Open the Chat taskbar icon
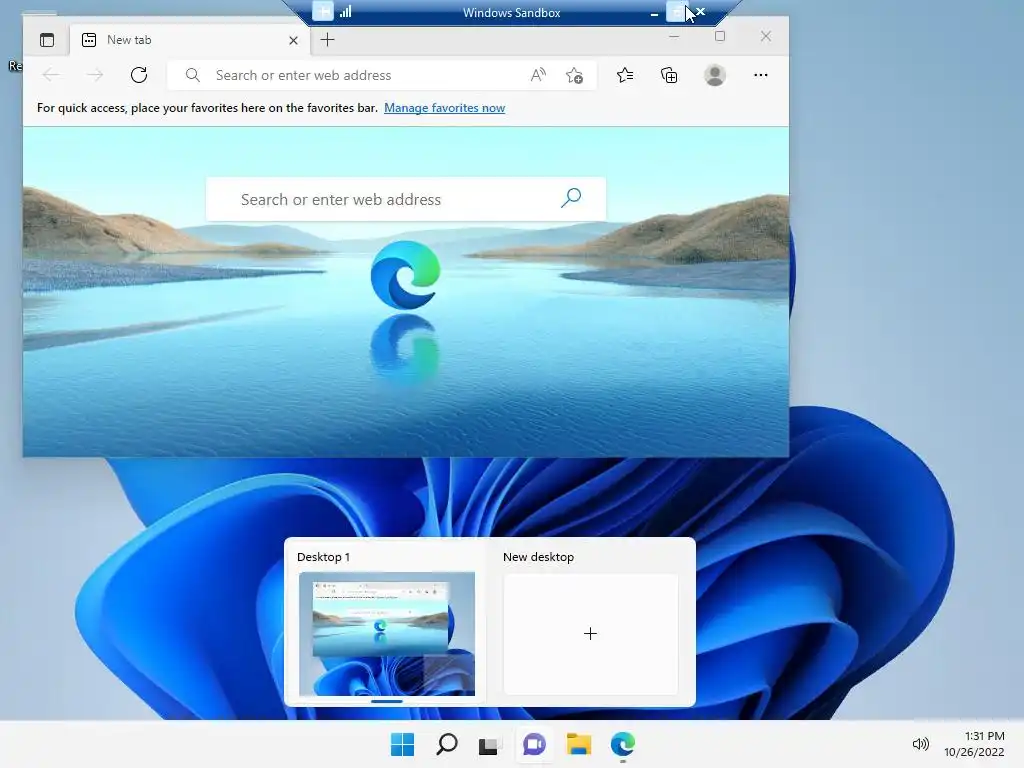The width and height of the screenshot is (1024, 768). coord(534,744)
